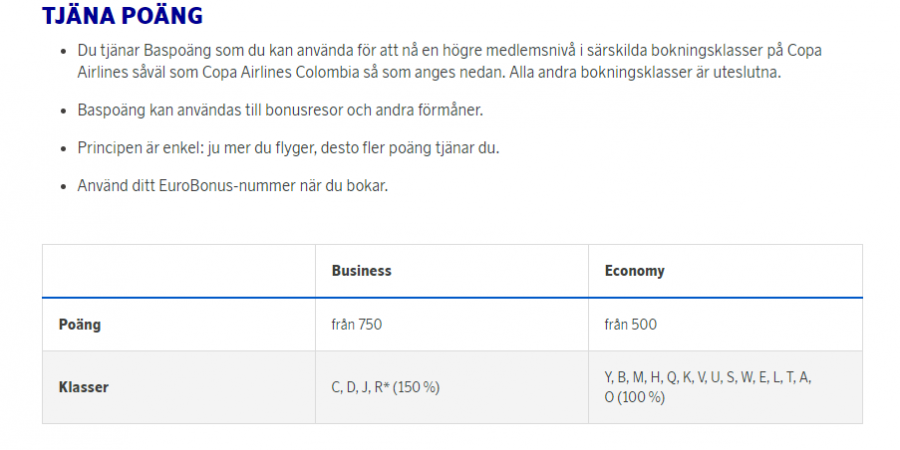Click Economy class codes starting 'Y, B, M'
The width and height of the screenshot is (900, 450).
tap(708, 377)
